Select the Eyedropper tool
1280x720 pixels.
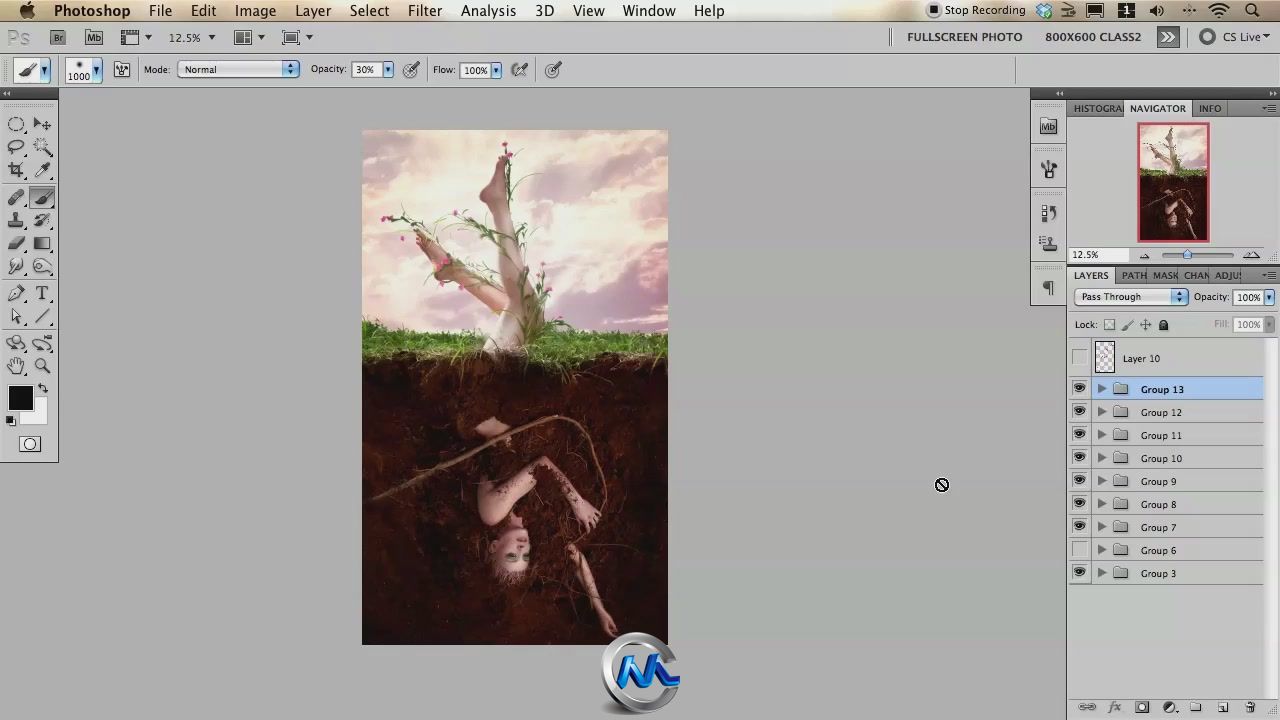42,170
